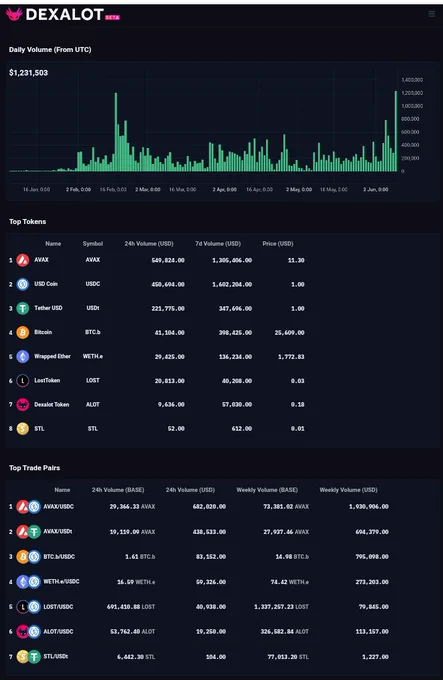Sort tokens by Symbol column header
The height and width of the screenshot is (680, 443).
tap(93, 244)
